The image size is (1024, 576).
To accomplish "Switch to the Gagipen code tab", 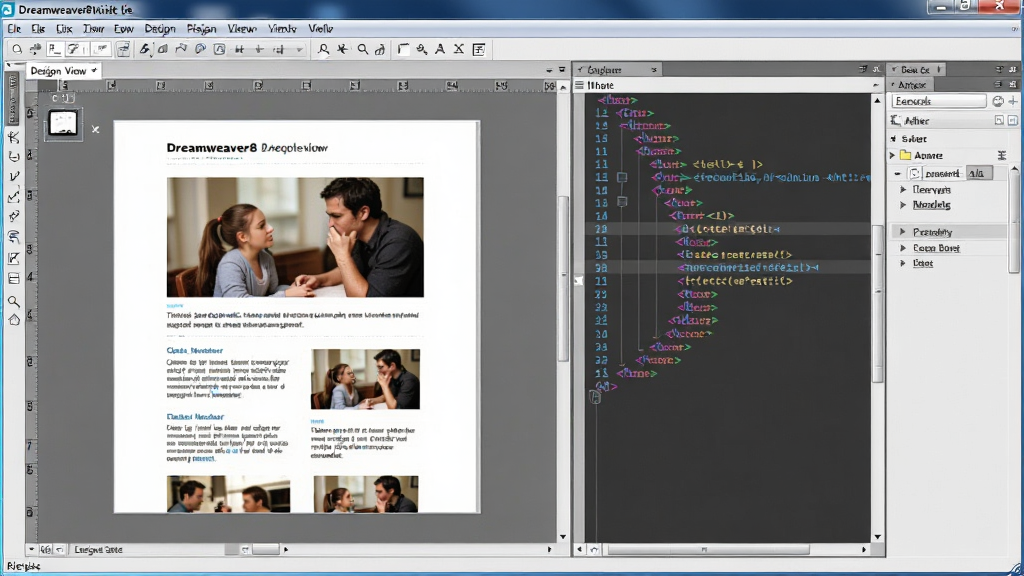I will 617,69.
